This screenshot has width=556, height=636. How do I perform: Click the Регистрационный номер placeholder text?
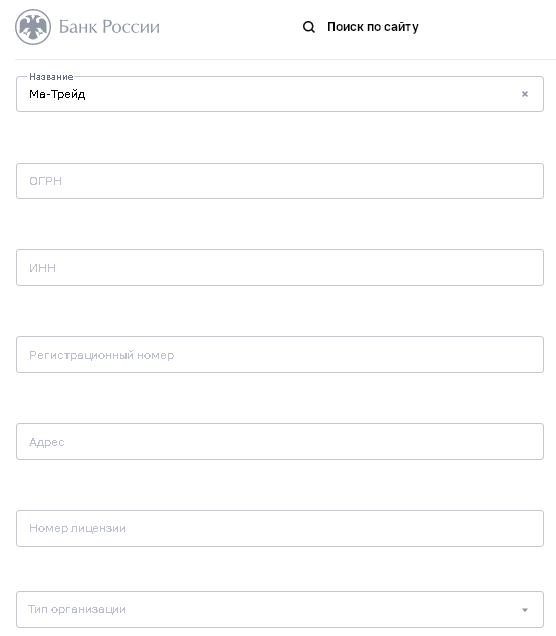coord(101,355)
